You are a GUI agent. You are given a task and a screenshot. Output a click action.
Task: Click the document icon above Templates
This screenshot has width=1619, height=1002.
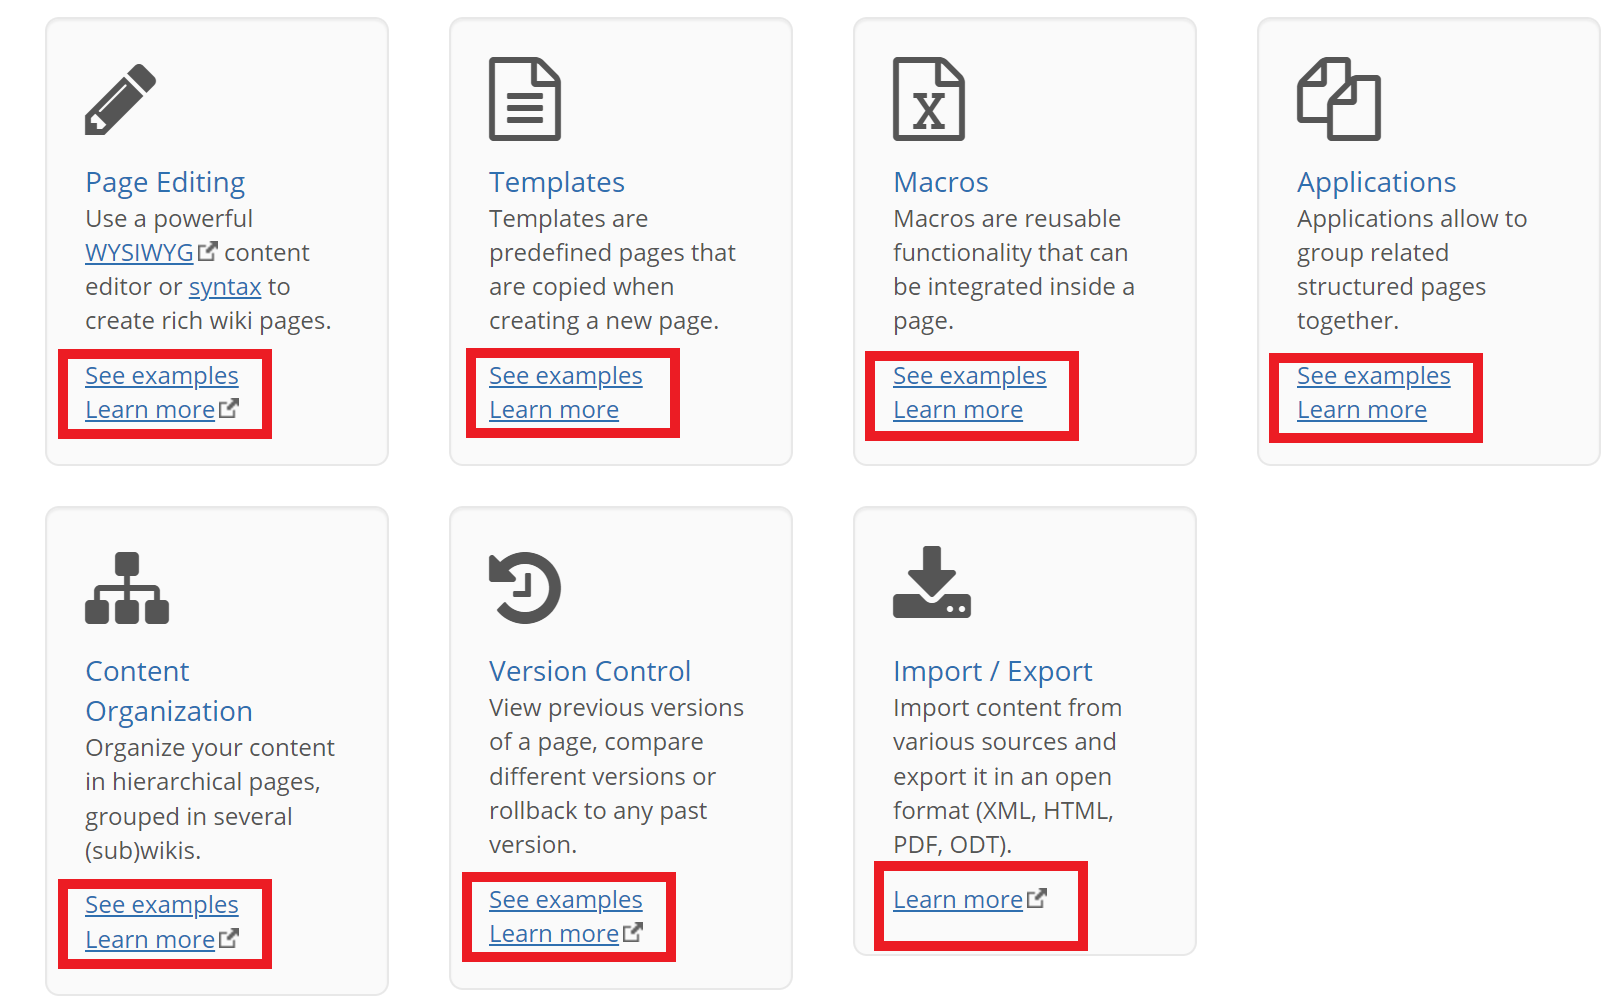(x=525, y=99)
